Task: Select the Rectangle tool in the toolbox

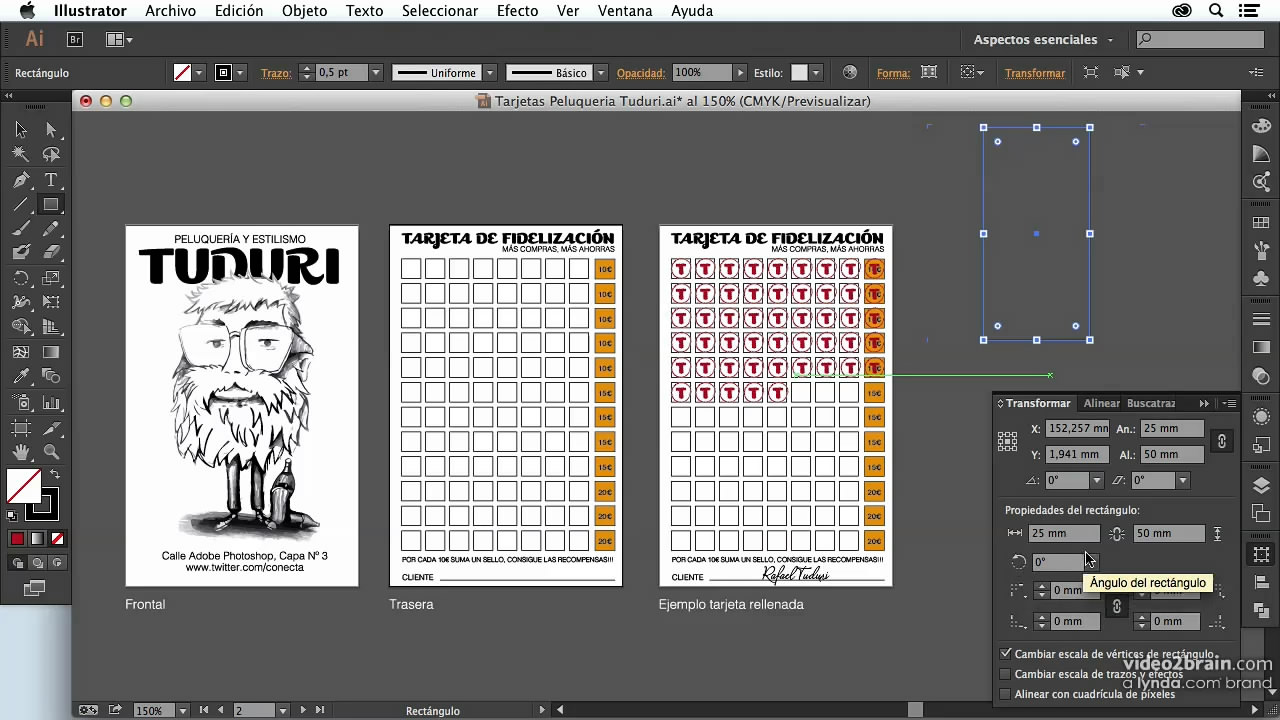Action: 51,204
